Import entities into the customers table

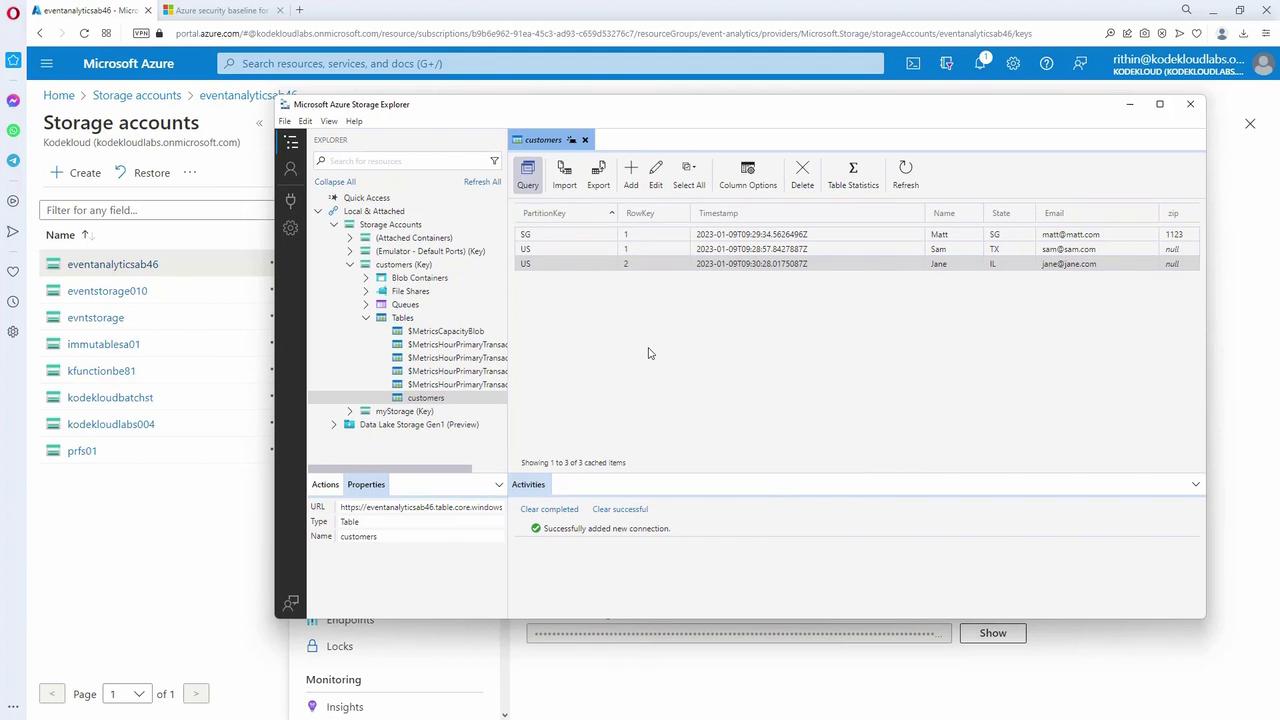click(564, 174)
